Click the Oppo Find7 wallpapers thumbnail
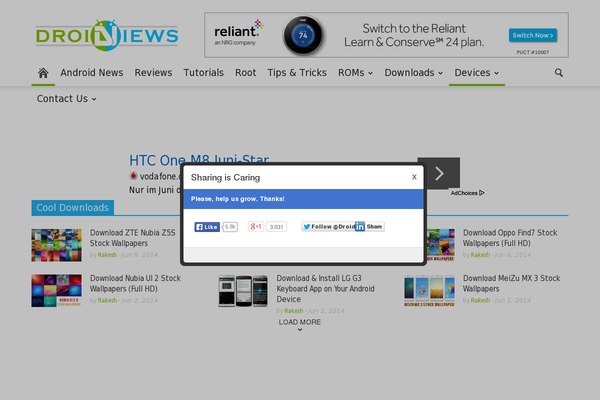Screen dimensions: 600x400 440,245
